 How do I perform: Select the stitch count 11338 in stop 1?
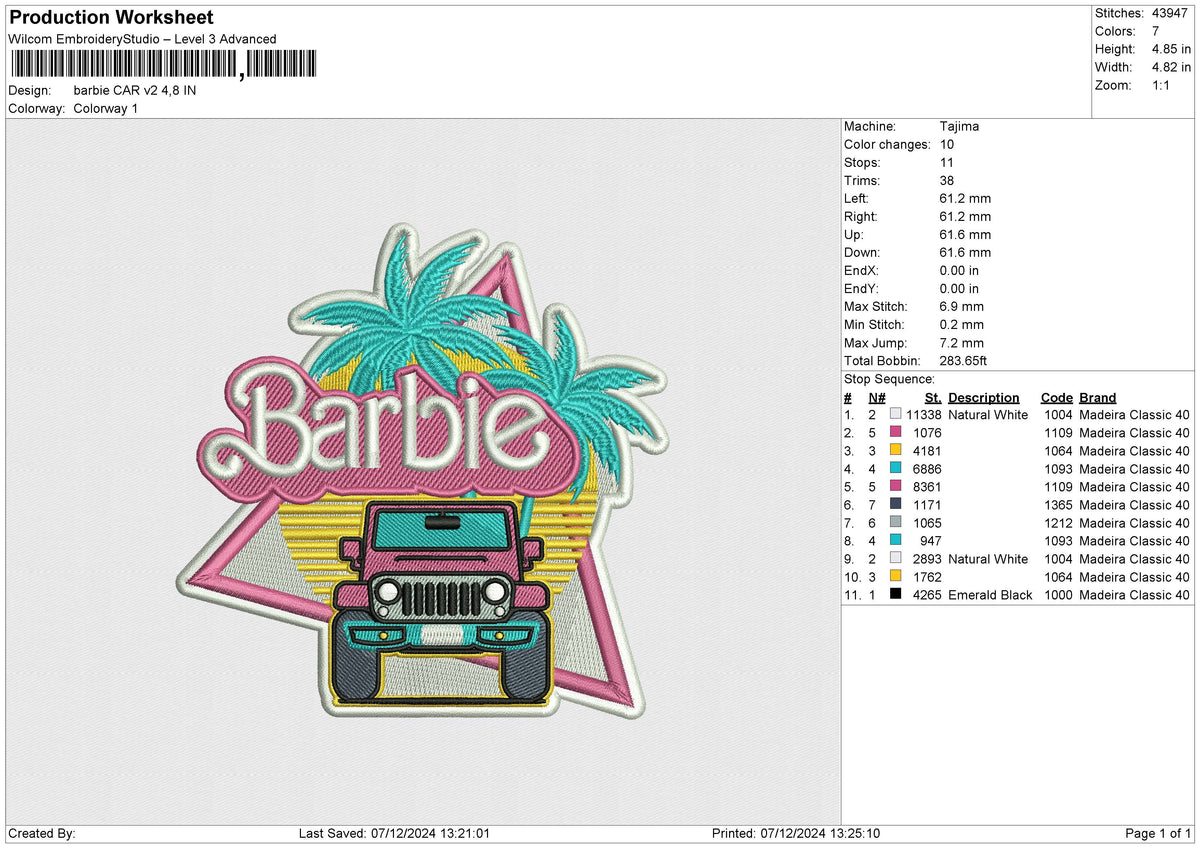(x=925, y=414)
